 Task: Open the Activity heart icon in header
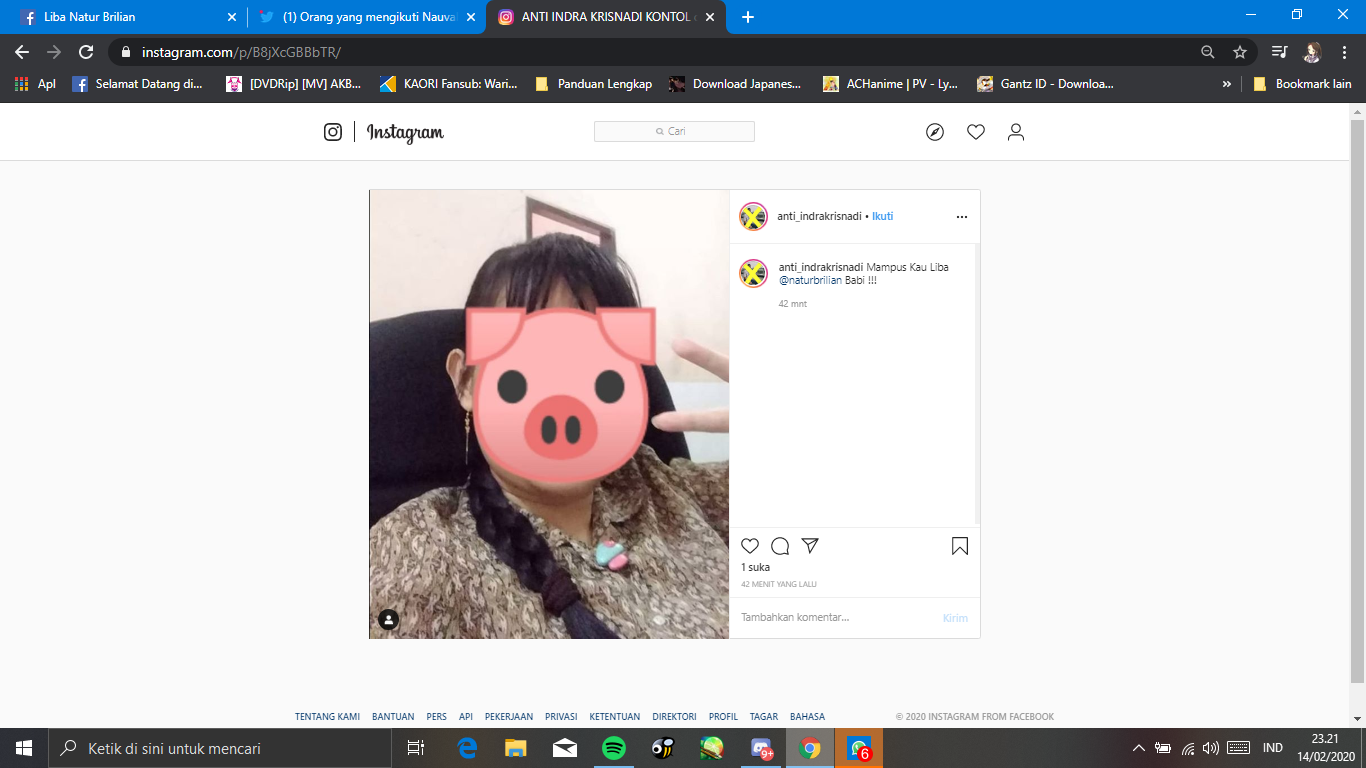976,132
